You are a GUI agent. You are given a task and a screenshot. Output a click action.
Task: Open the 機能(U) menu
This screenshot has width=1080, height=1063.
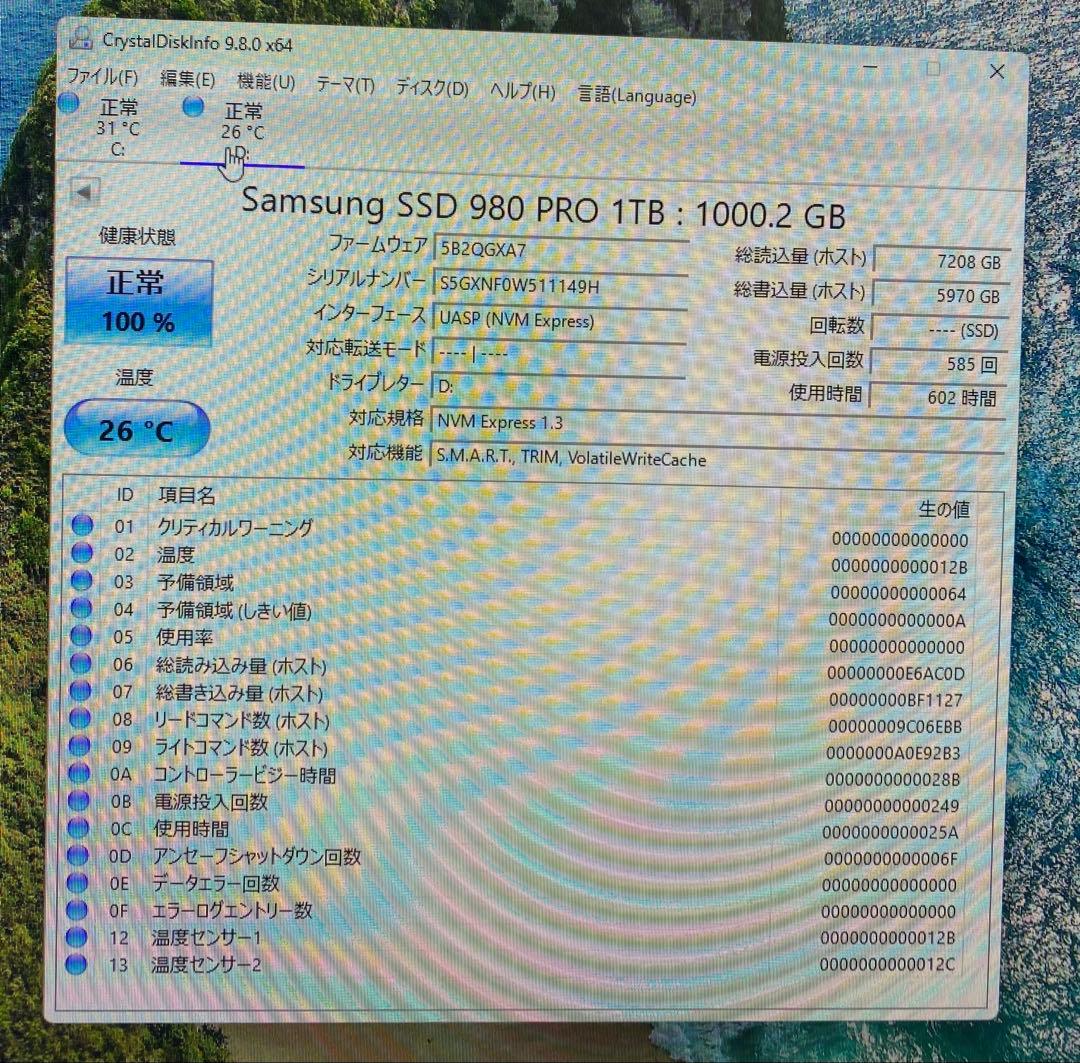(x=266, y=82)
